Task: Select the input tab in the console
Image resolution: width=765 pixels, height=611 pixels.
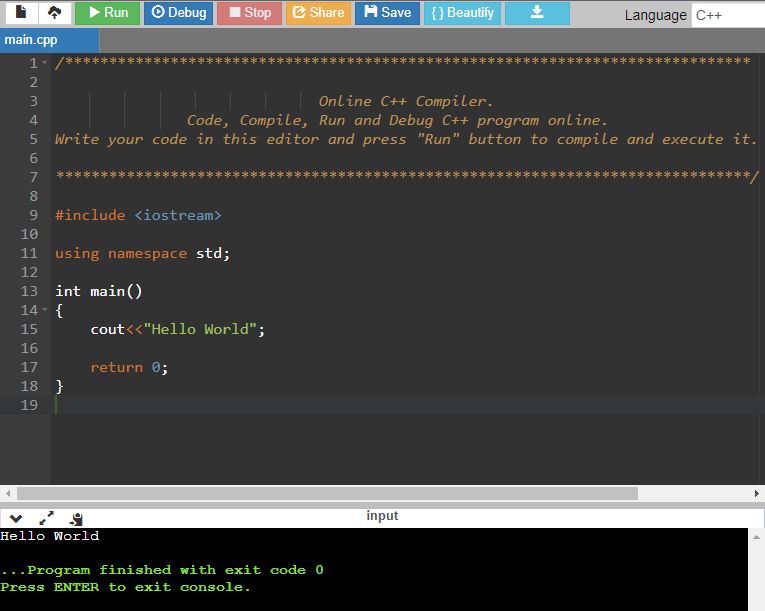Action: [x=382, y=516]
